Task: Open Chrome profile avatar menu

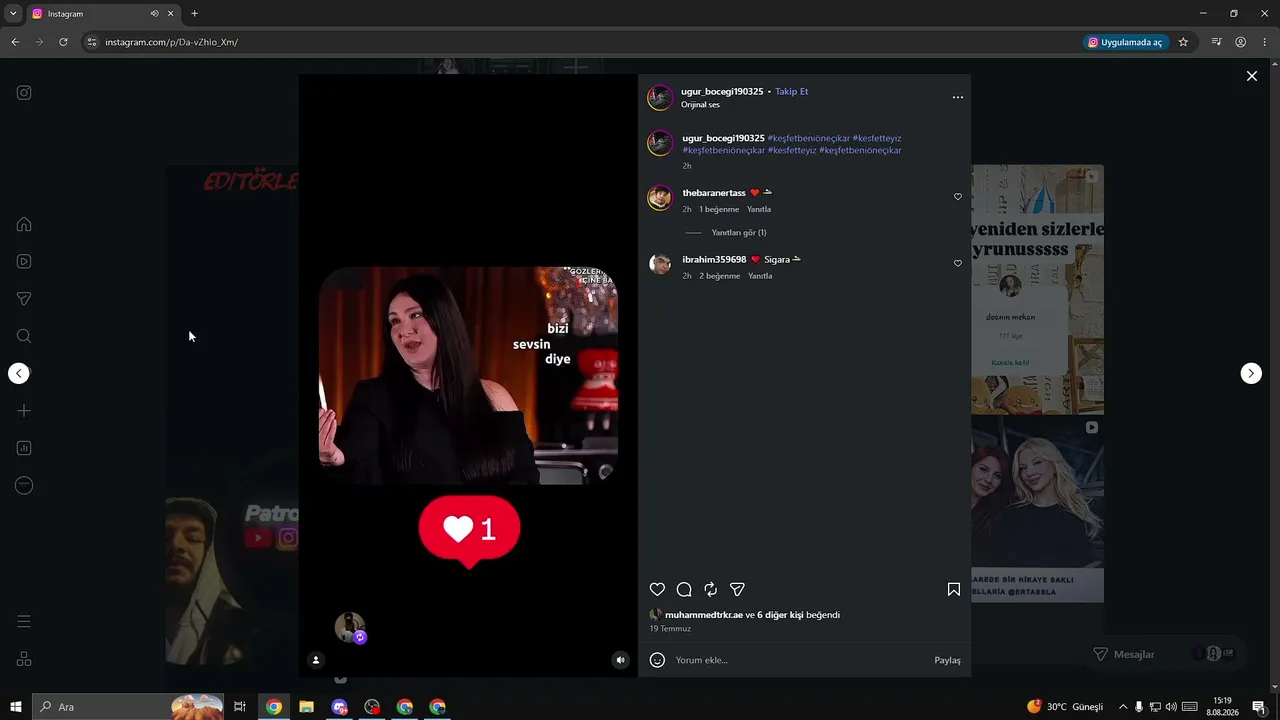Action: (1240, 42)
